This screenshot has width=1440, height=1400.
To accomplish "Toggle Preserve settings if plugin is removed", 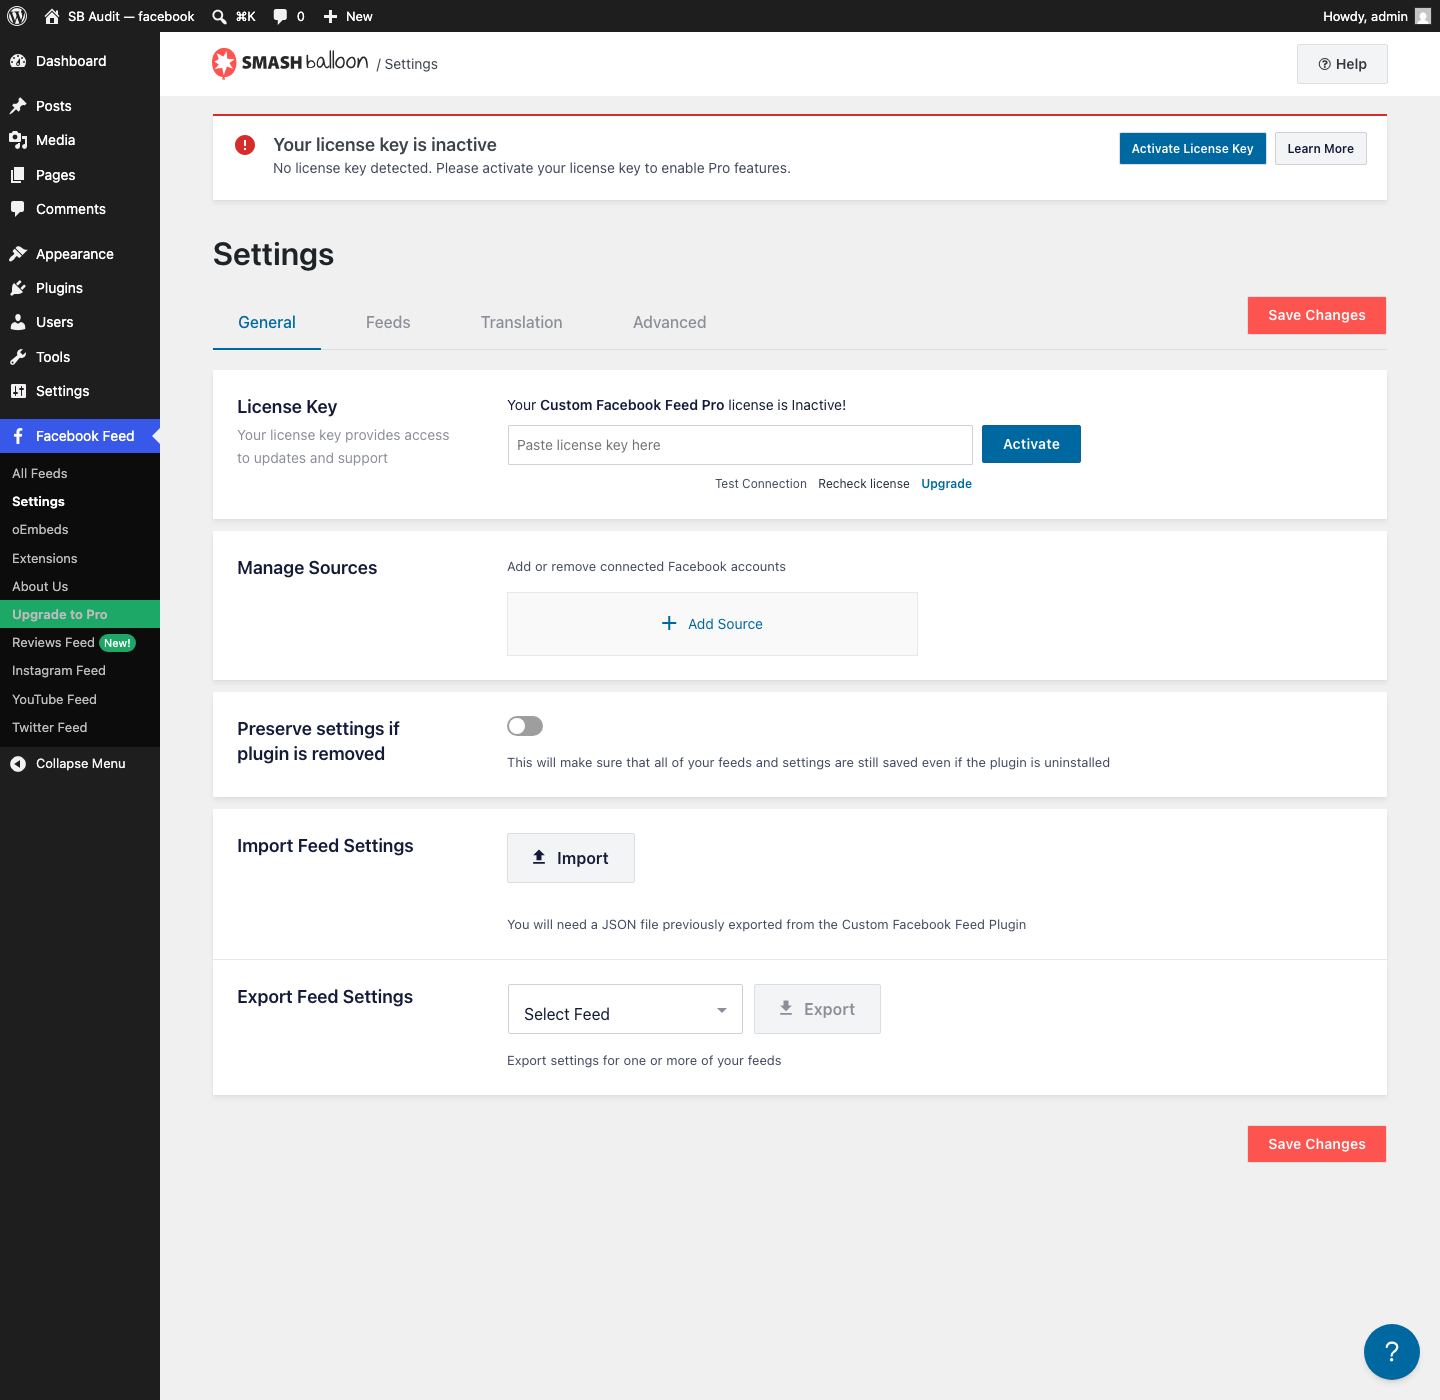I will coord(525,726).
